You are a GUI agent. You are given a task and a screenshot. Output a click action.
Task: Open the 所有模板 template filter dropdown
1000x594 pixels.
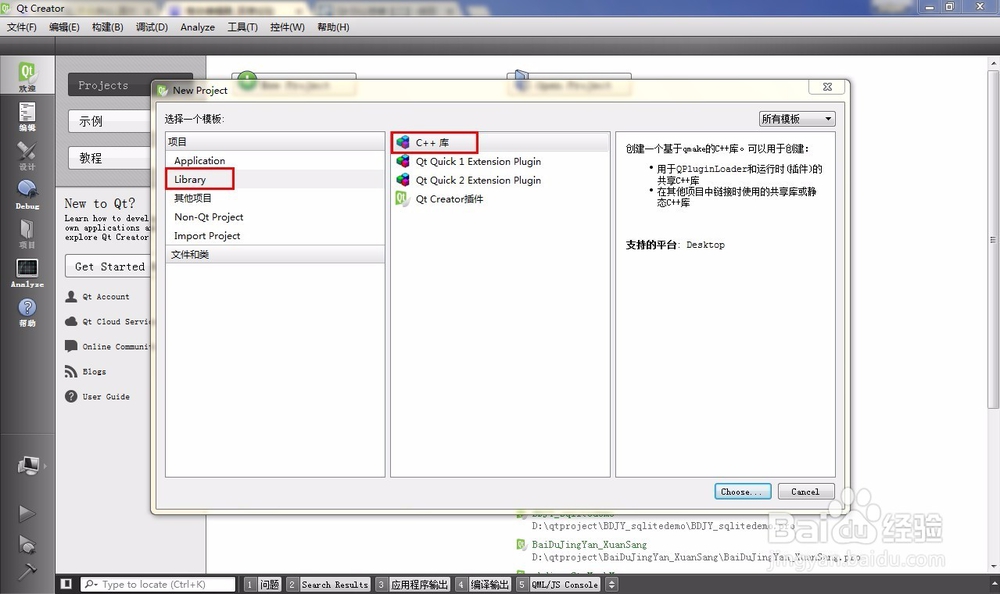tap(797, 119)
